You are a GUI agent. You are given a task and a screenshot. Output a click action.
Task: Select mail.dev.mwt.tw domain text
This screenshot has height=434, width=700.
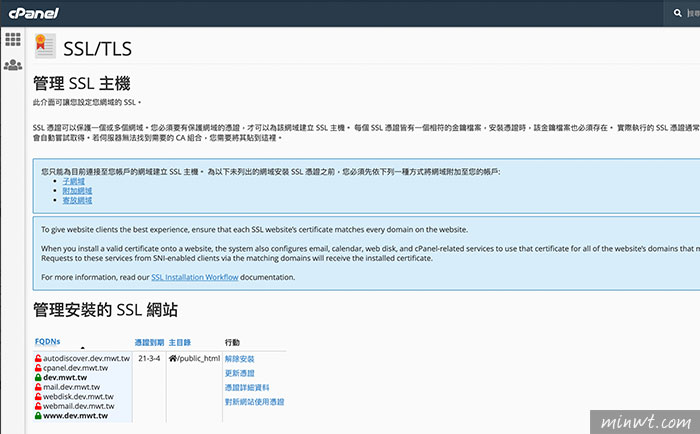(71, 387)
